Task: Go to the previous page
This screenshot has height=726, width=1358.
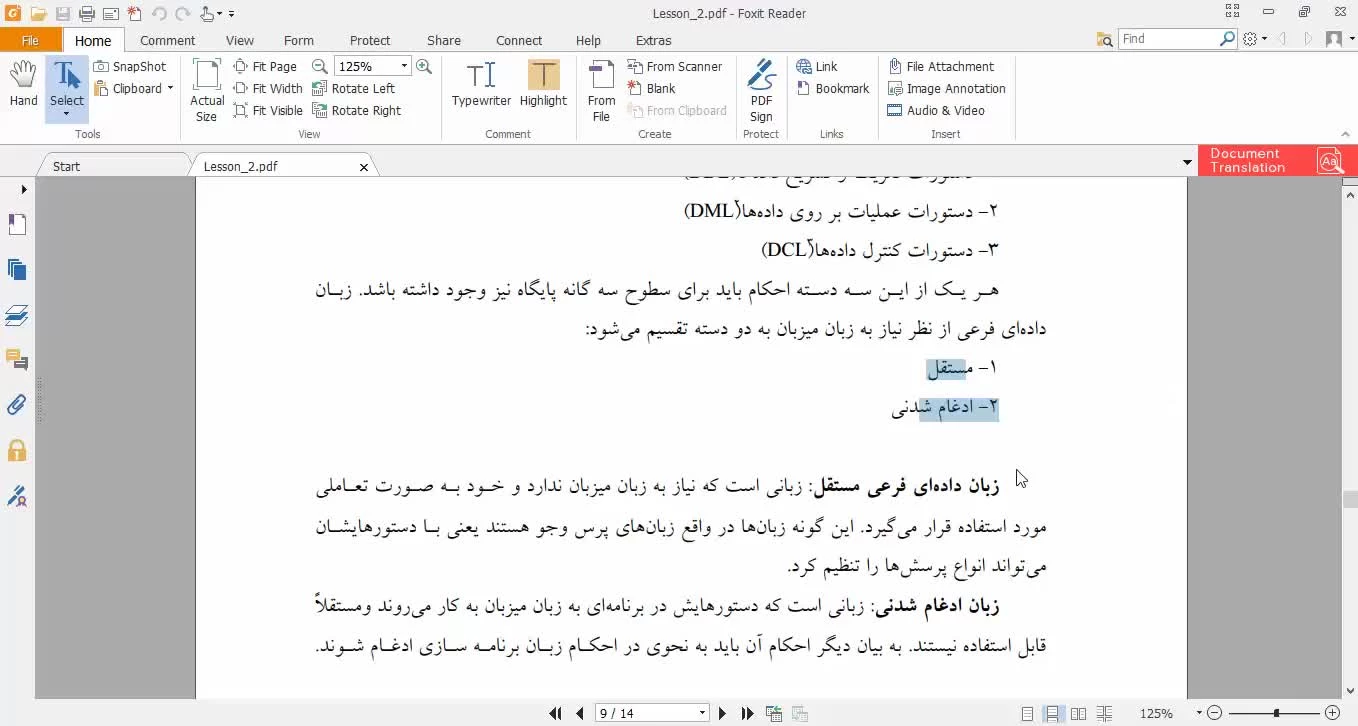Action: click(x=579, y=713)
